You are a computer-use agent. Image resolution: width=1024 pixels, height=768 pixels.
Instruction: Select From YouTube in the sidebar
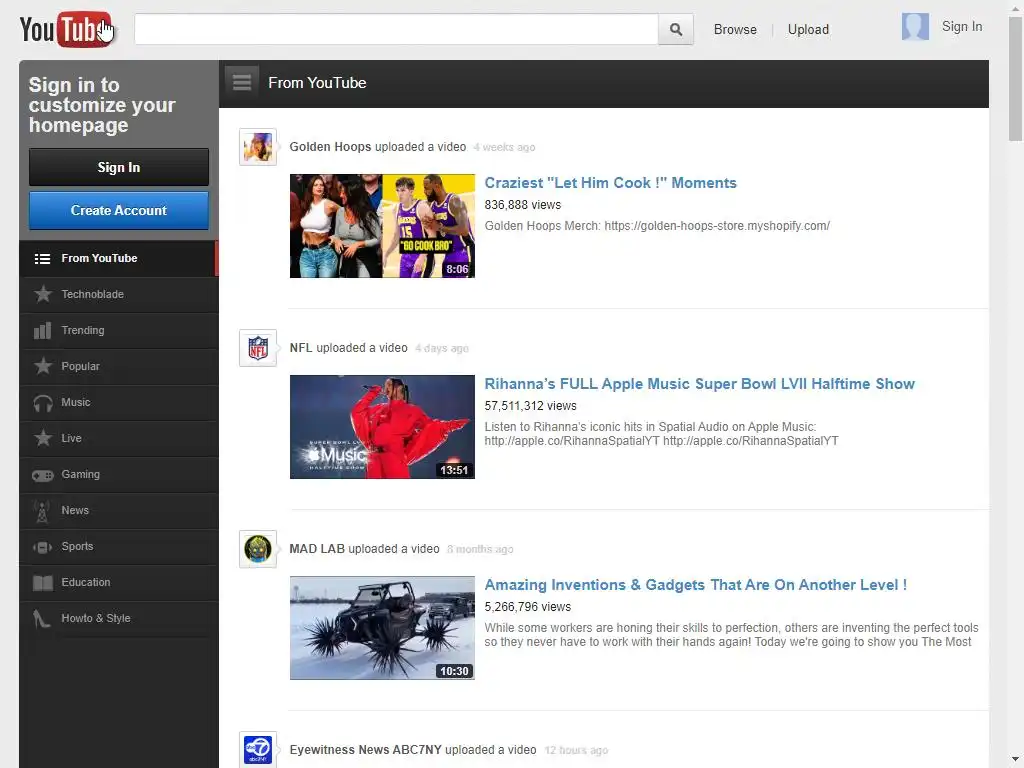pos(119,259)
